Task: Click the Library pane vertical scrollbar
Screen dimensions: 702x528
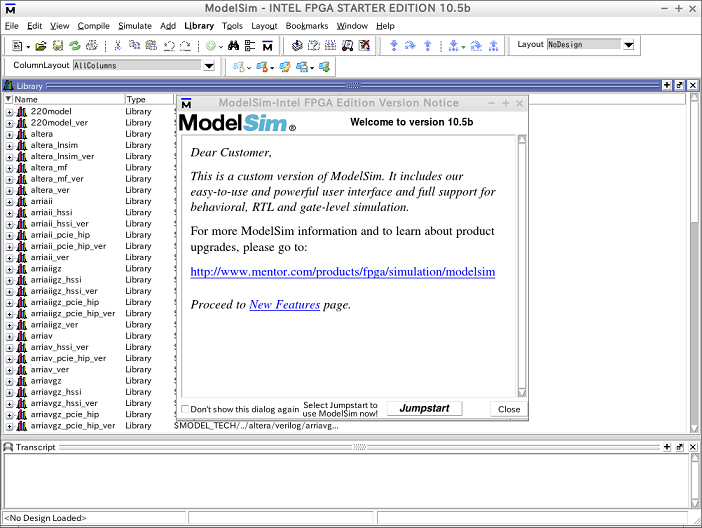Action: [694, 262]
